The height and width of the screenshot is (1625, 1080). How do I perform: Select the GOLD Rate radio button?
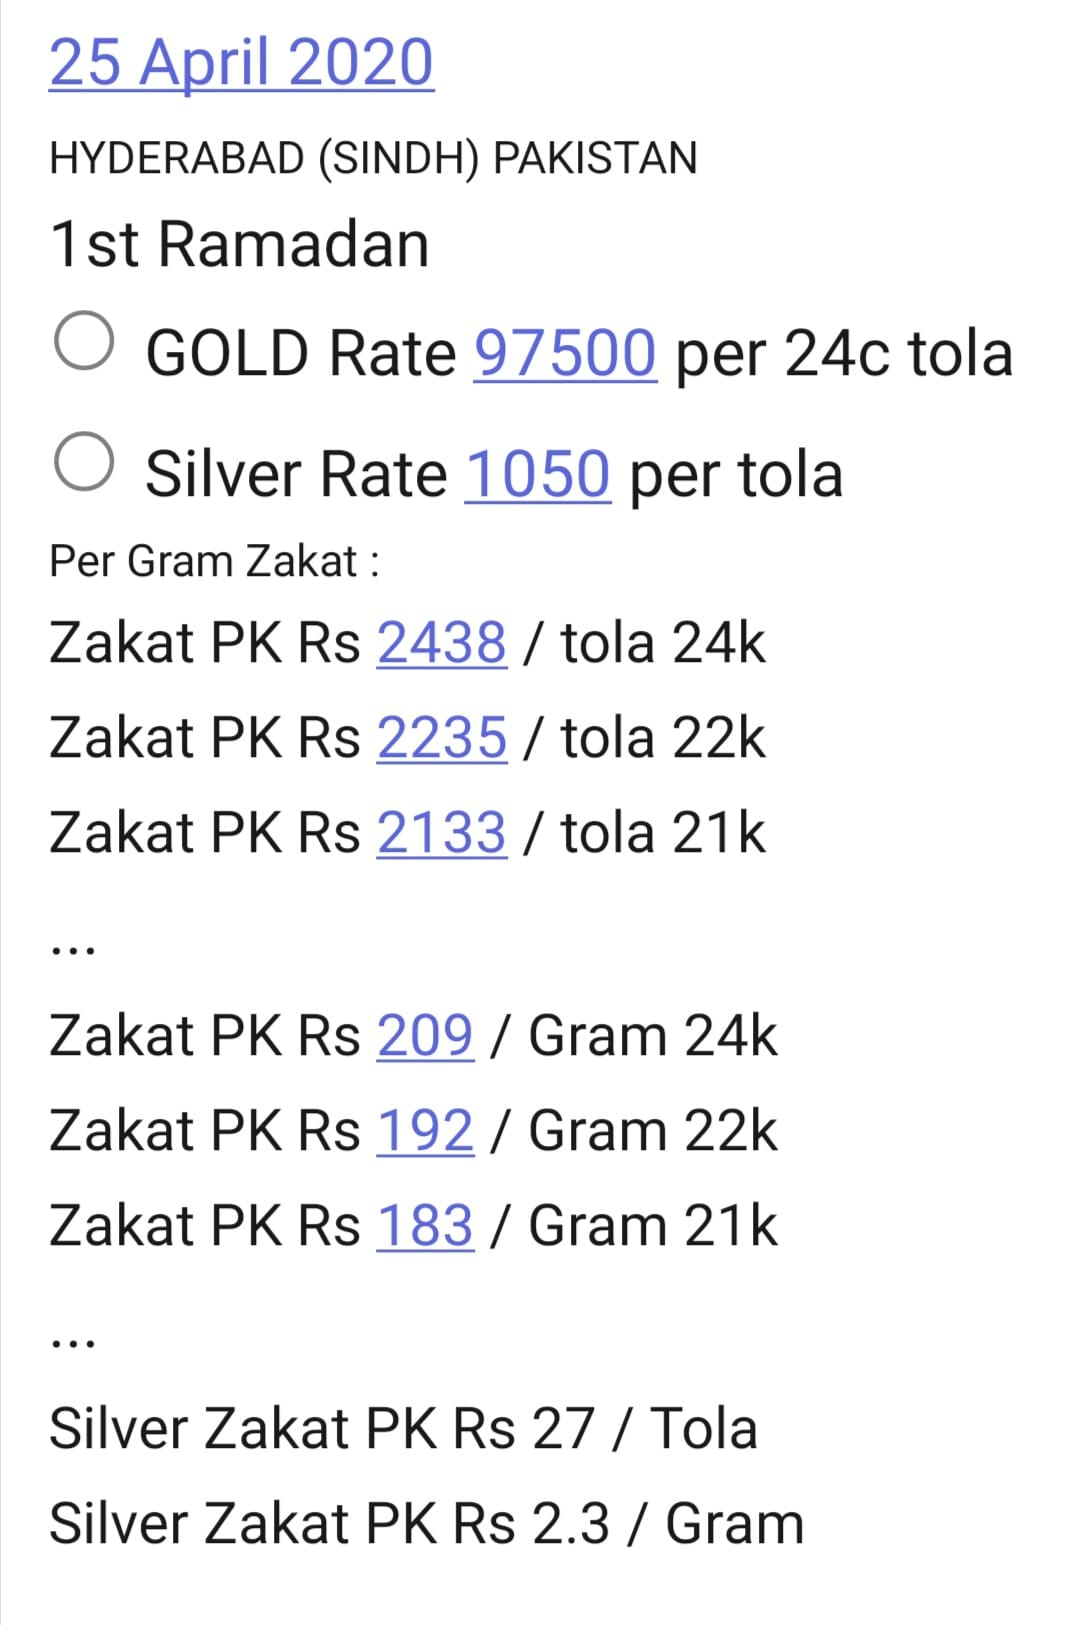[x=84, y=341]
